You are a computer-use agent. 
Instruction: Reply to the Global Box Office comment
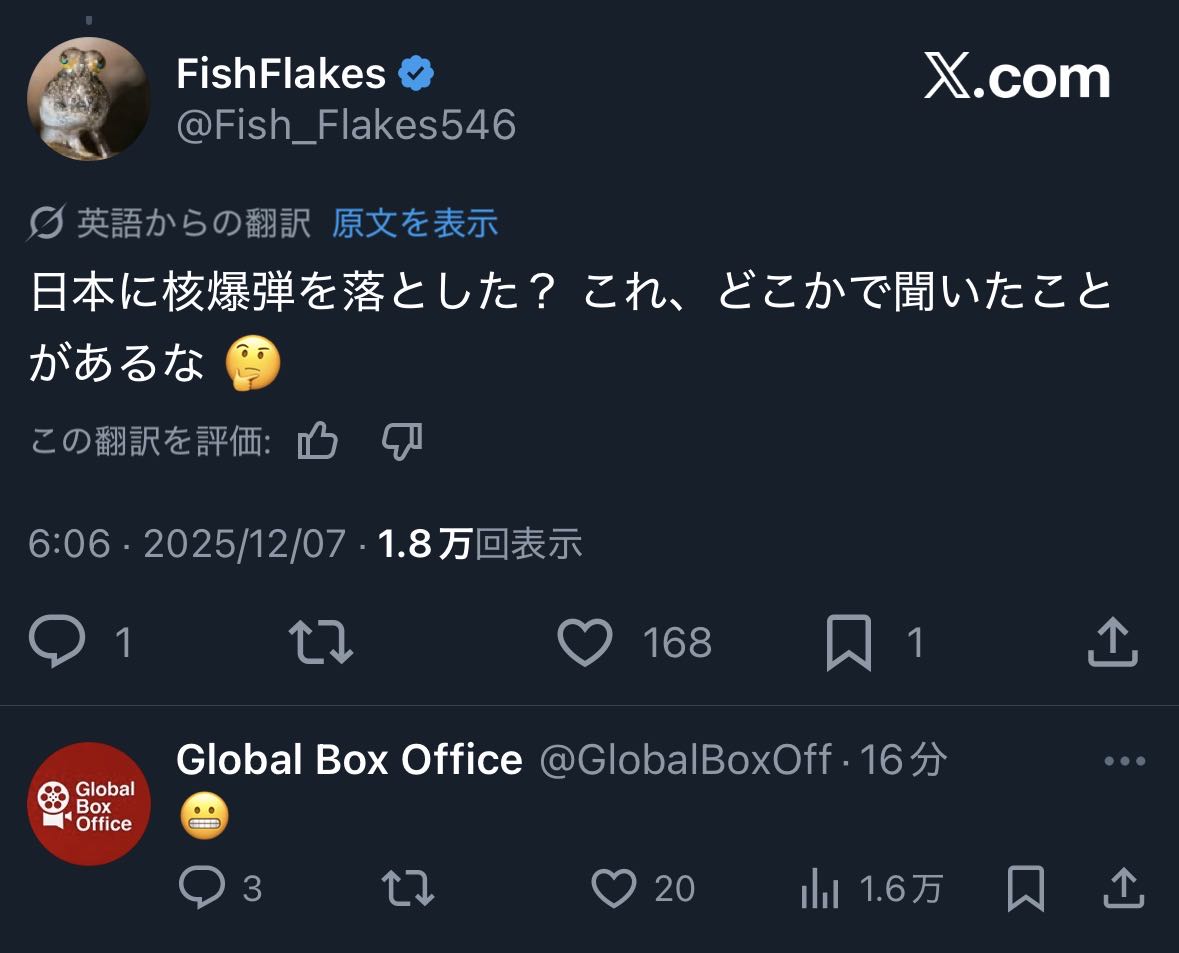pos(202,888)
